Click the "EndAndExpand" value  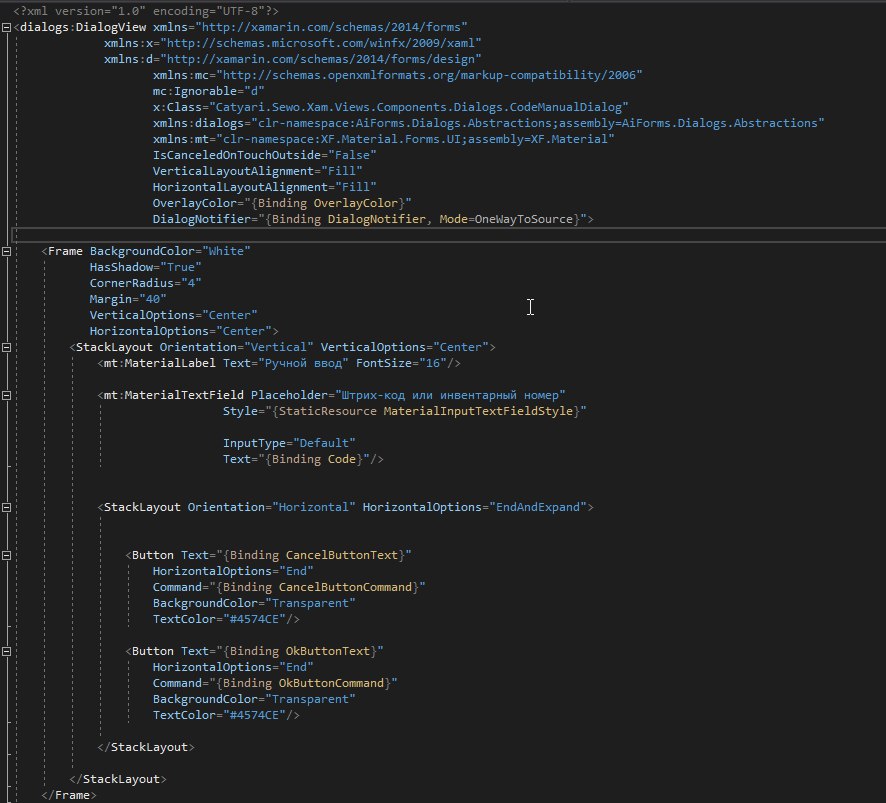538,507
